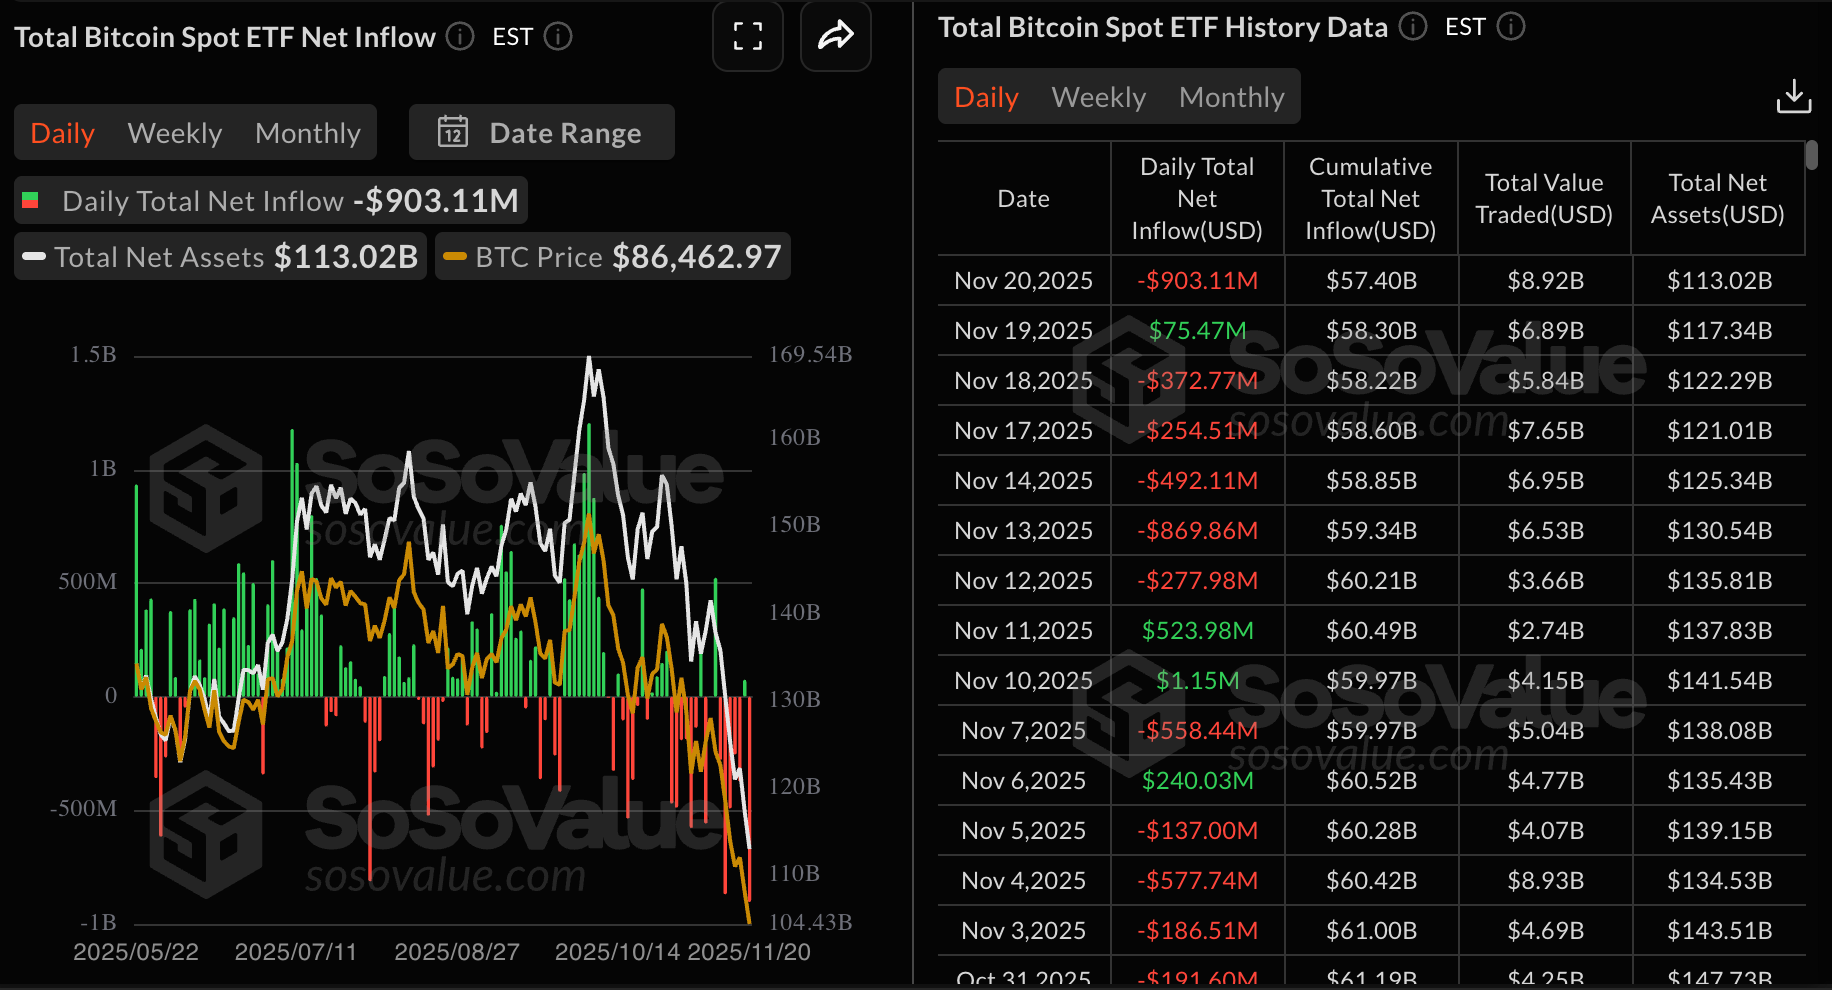Toggle BTC Price line visibility

click(612, 257)
